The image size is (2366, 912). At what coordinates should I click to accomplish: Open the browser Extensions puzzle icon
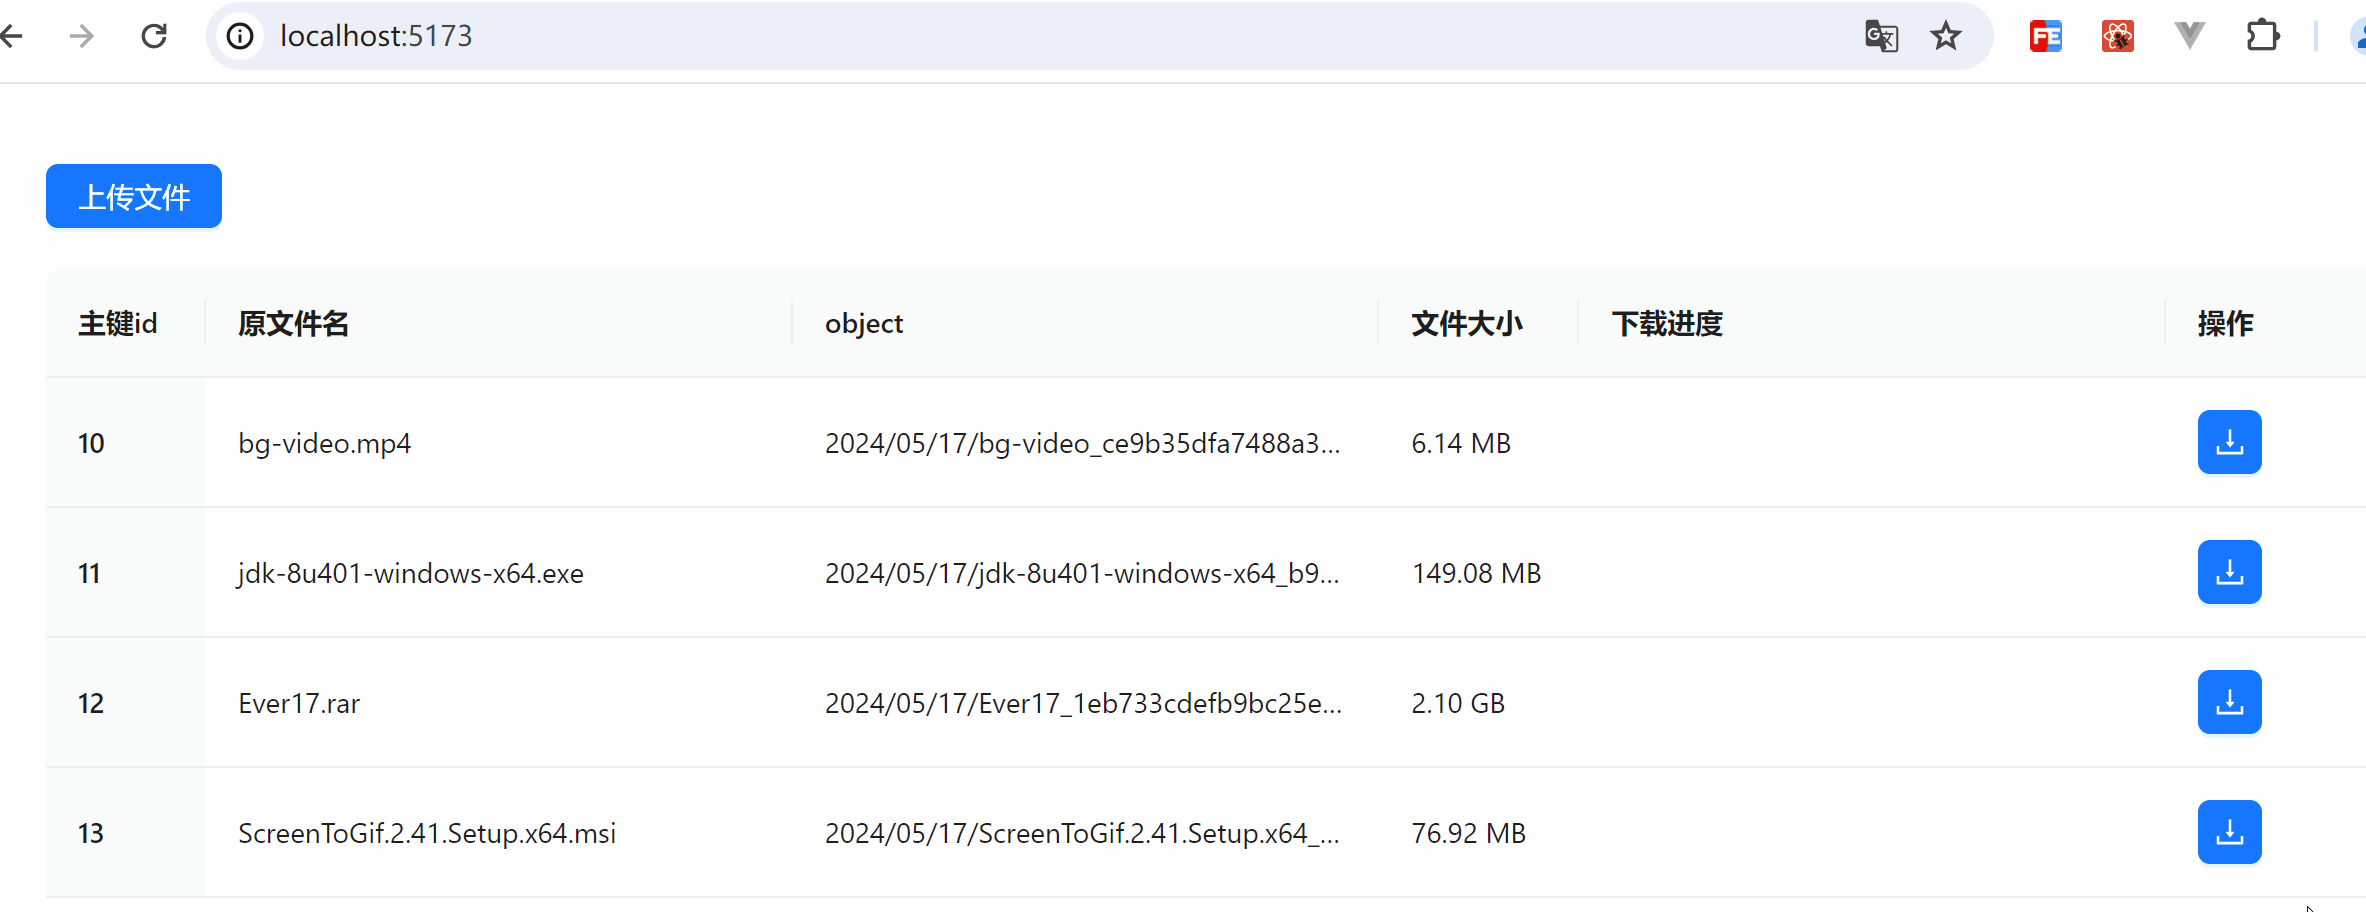pos(2262,36)
